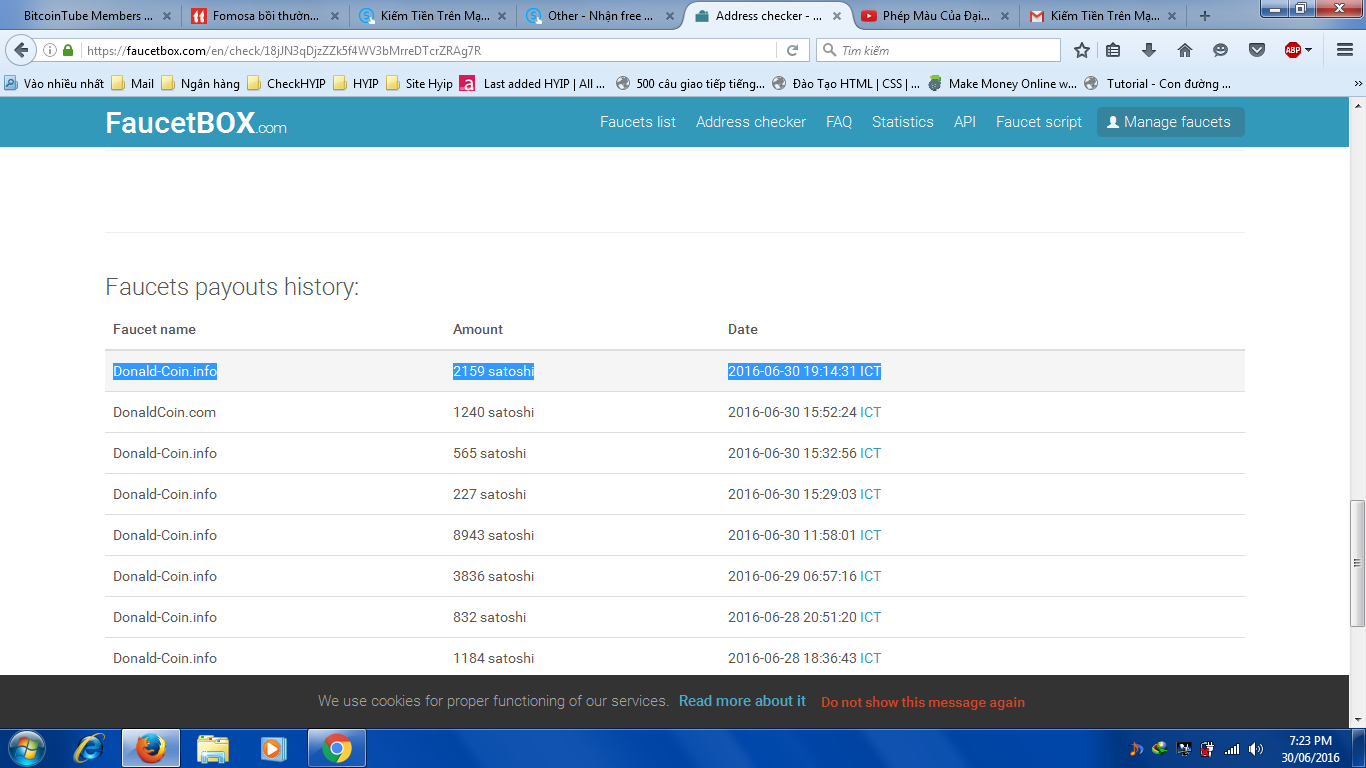Close the Phép Màu Của Đại YouTube tab
The width and height of the screenshot is (1366, 768).
click(x=1005, y=16)
